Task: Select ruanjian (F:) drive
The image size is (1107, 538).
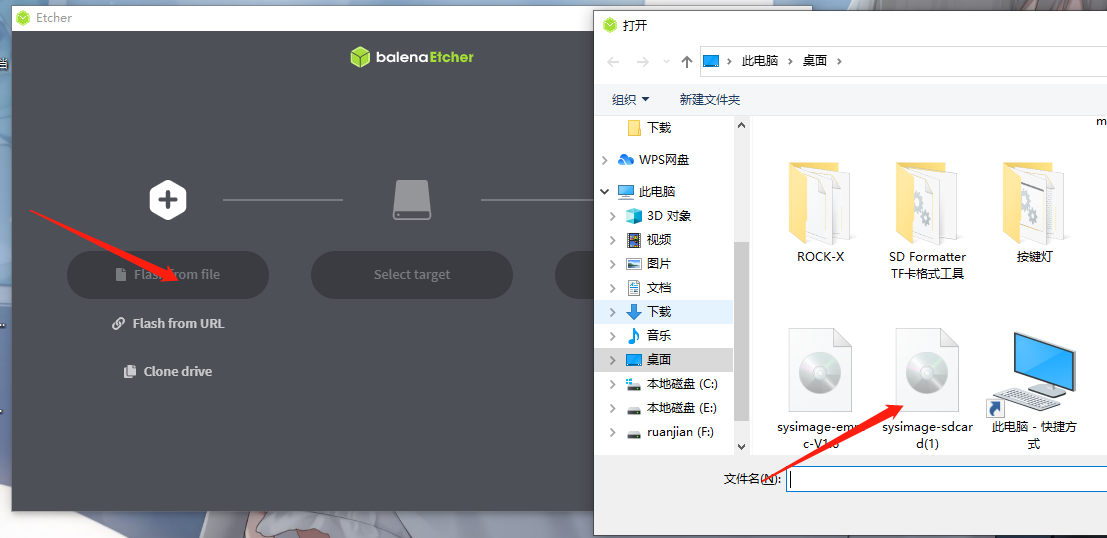Action: [681, 432]
